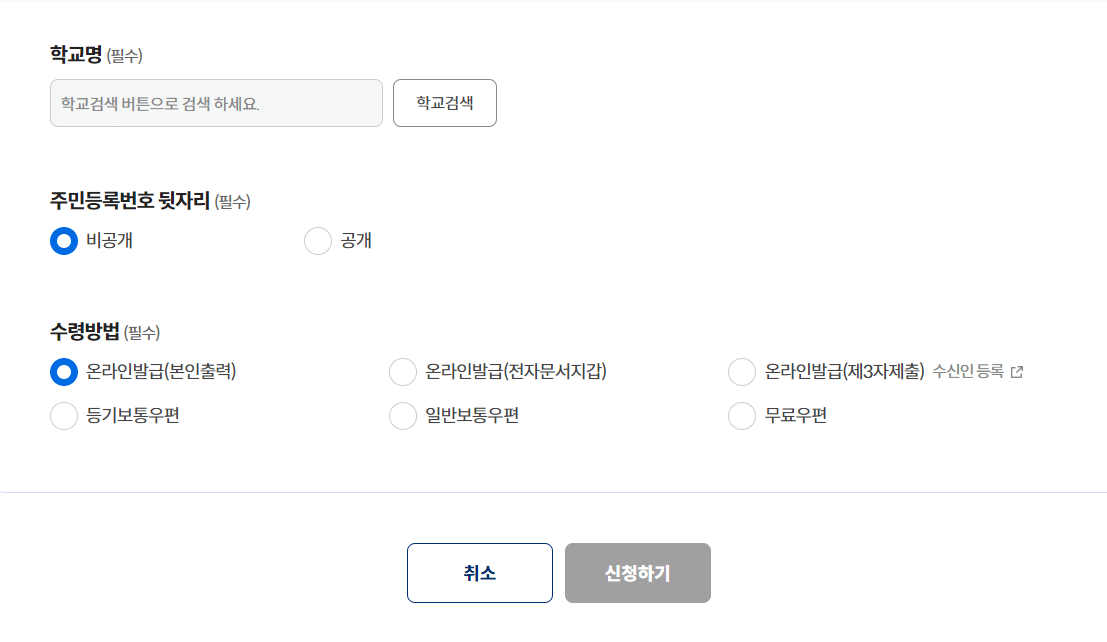Click the 취소 cancel button

click(x=479, y=572)
